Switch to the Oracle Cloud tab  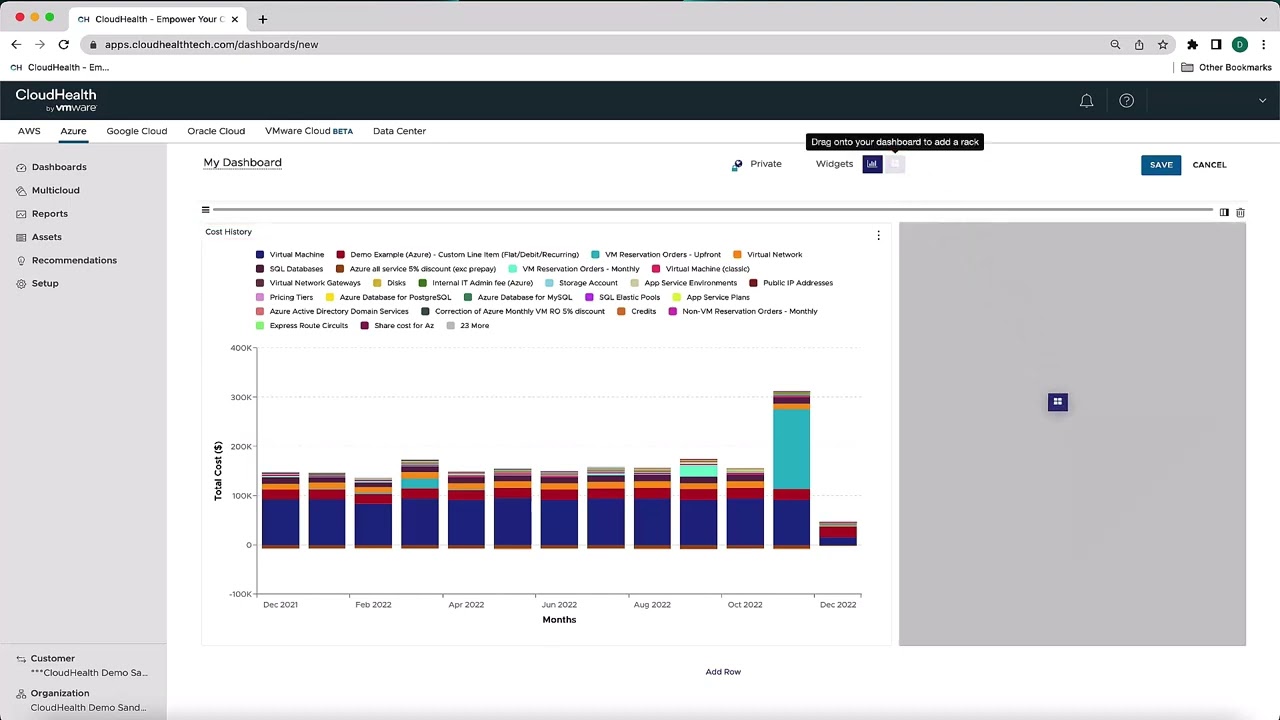click(216, 131)
